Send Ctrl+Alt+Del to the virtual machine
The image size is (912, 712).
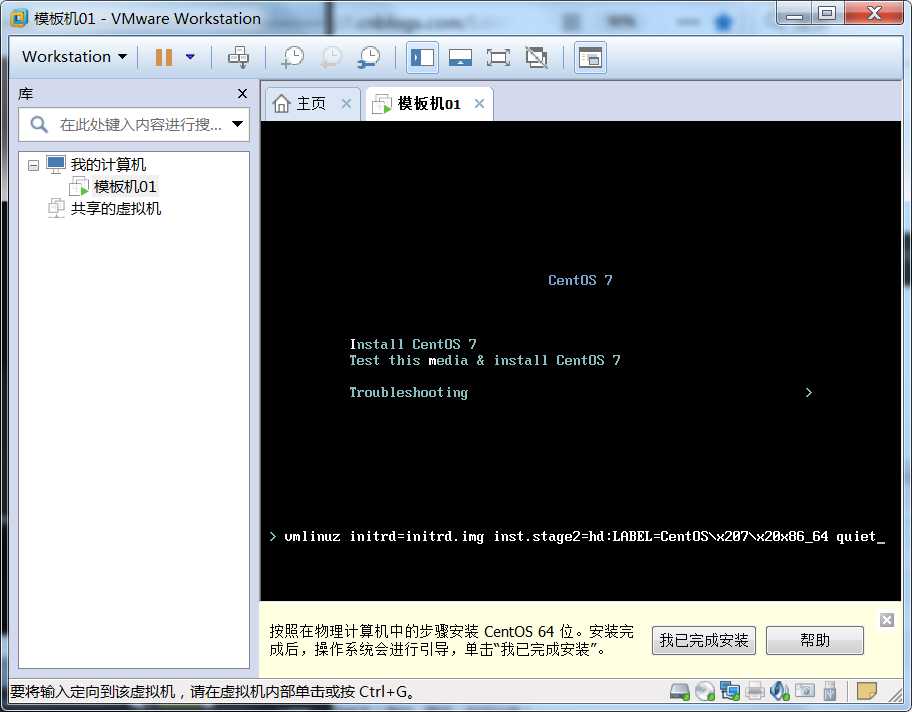(238, 57)
